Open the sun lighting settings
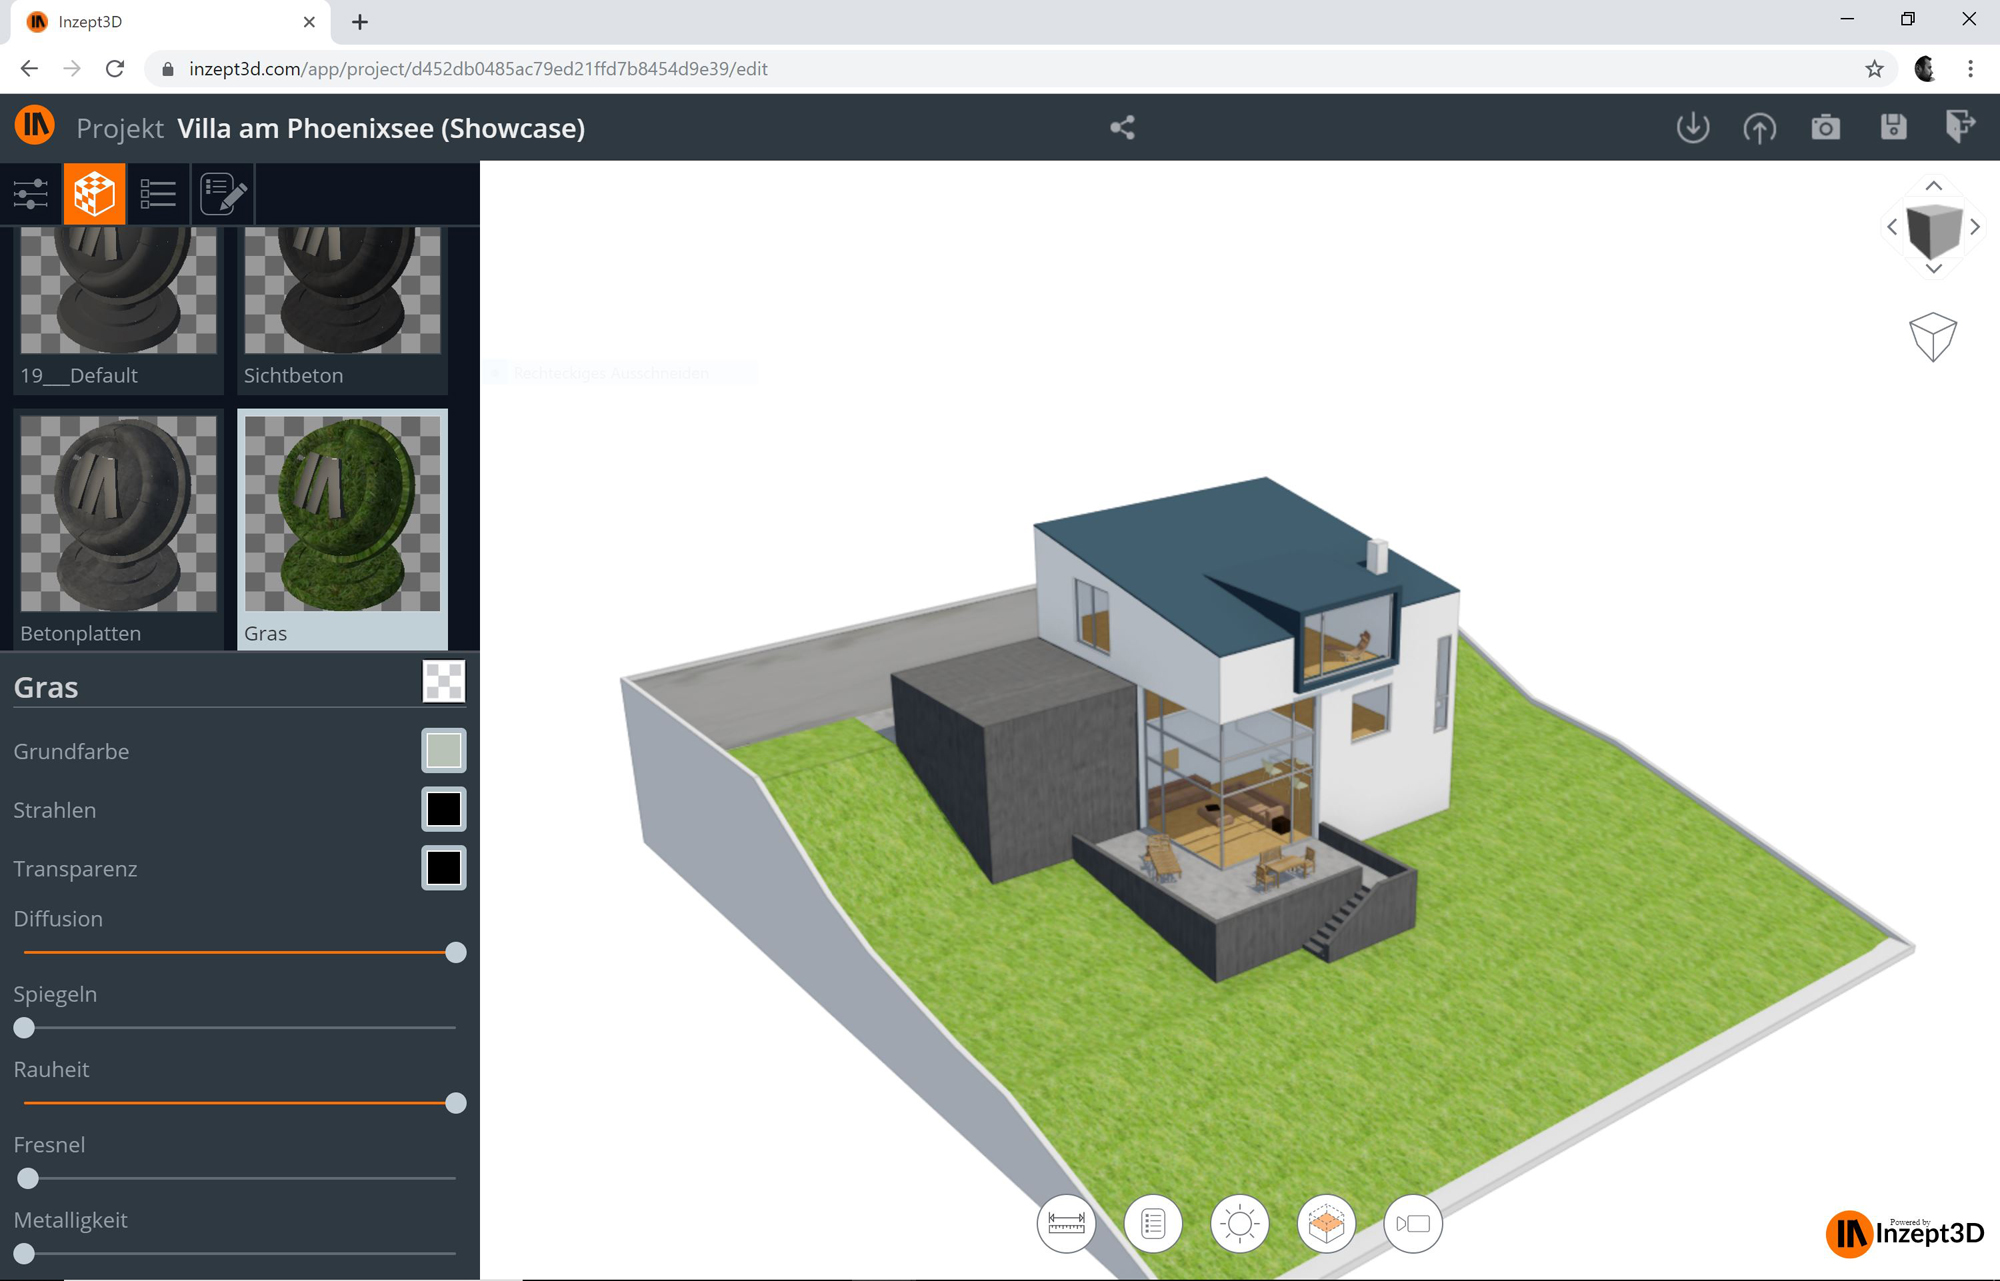 point(1239,1223)
